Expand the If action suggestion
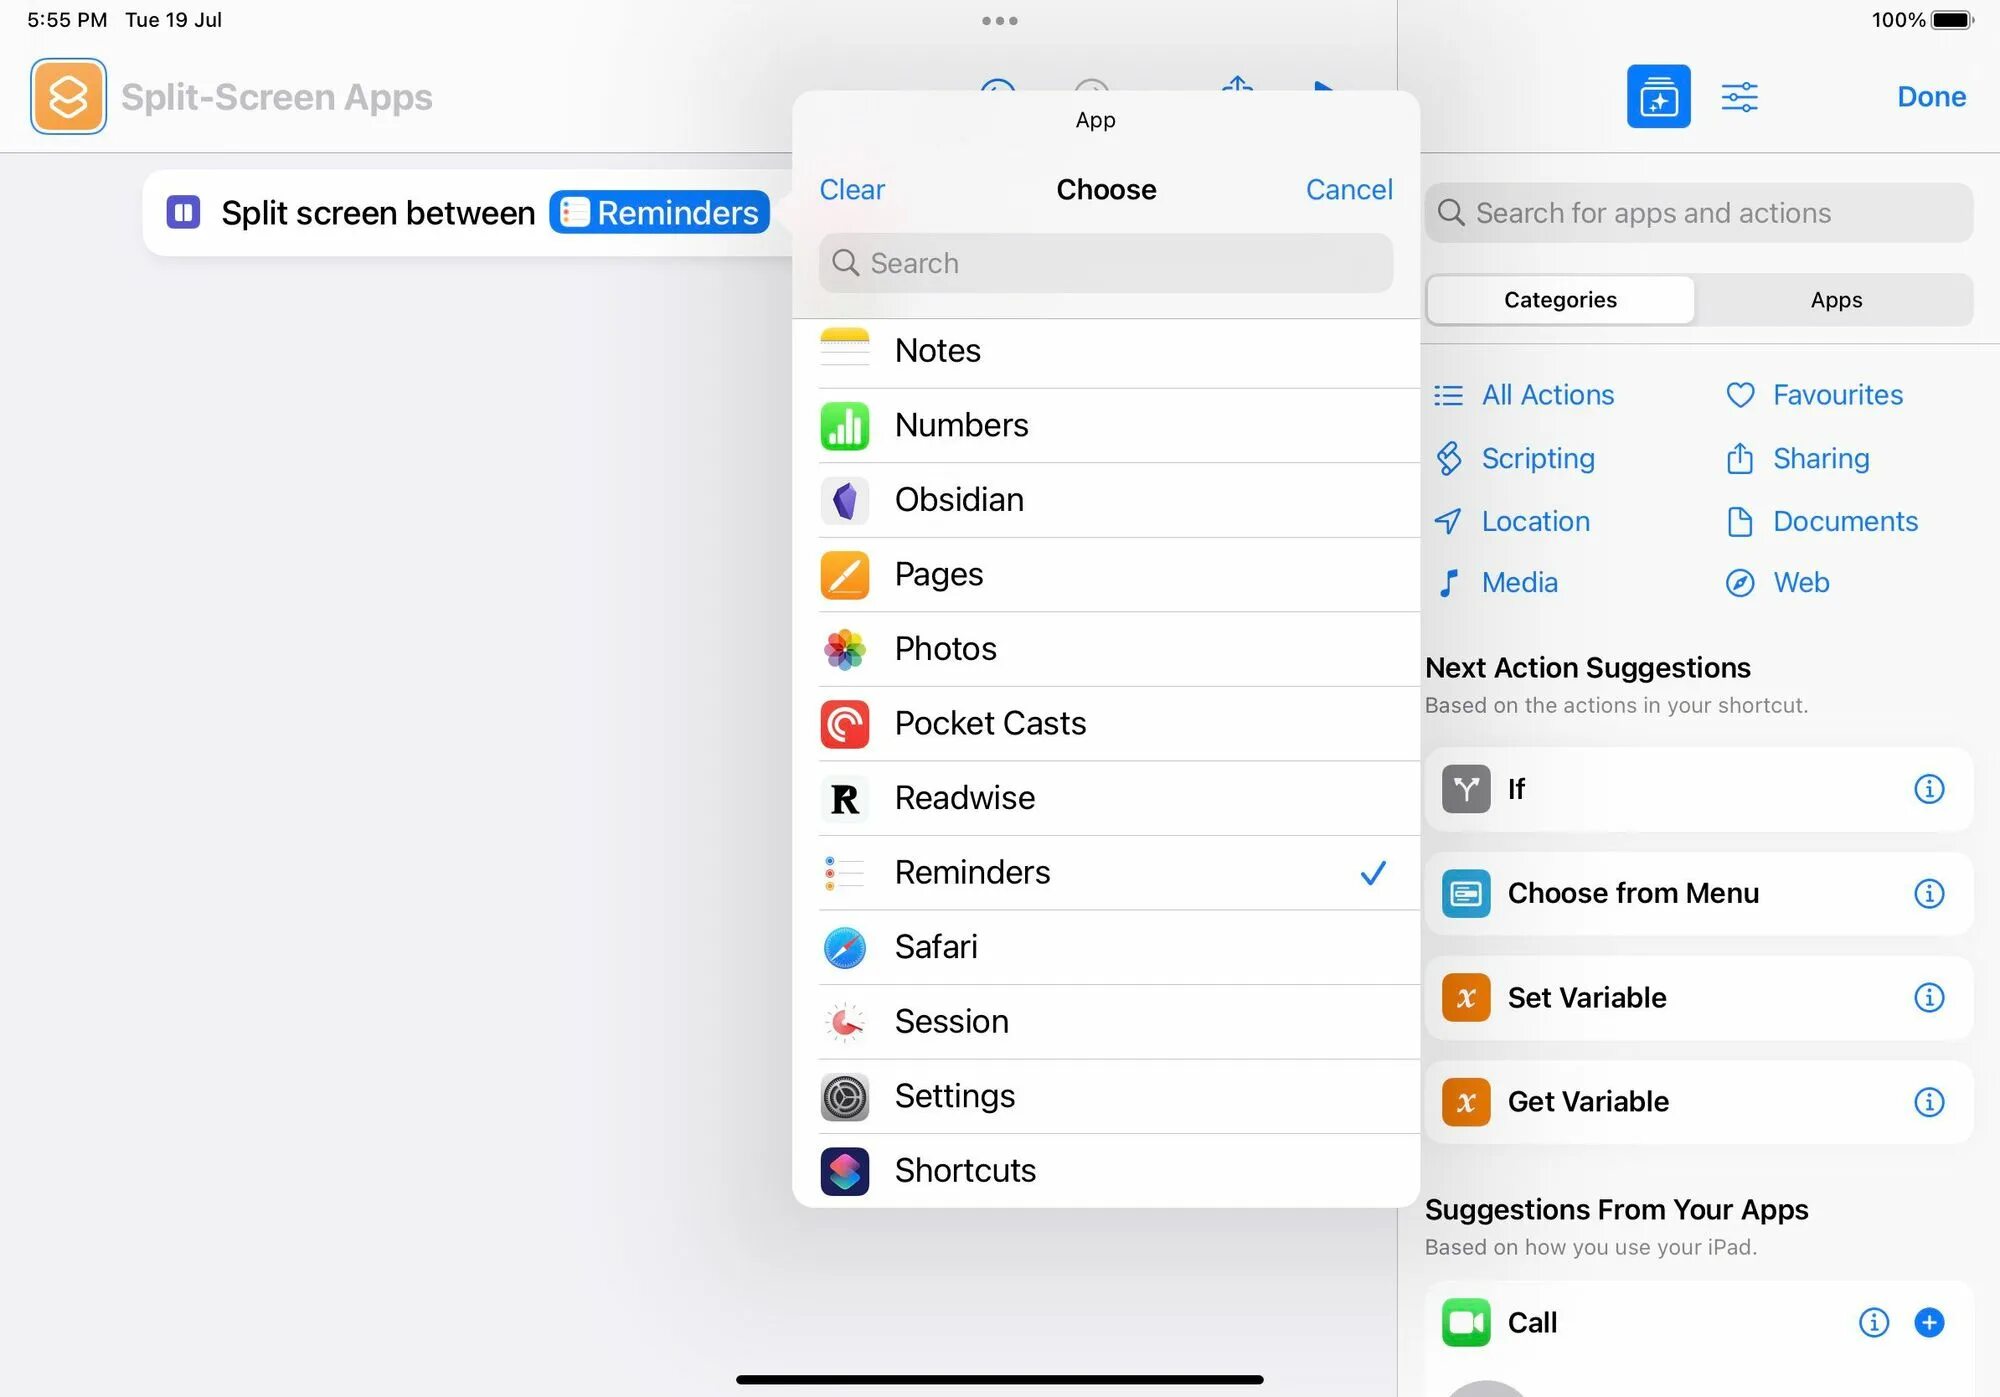Screen dimensions: 2000x1397 tap(1930, 787)
